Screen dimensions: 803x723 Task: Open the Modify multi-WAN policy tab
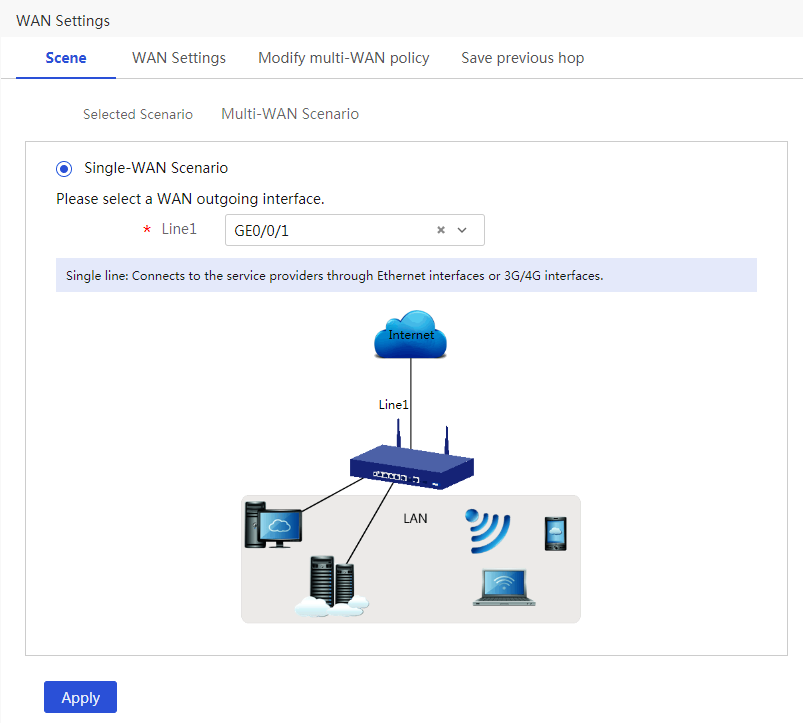point(344,58)
